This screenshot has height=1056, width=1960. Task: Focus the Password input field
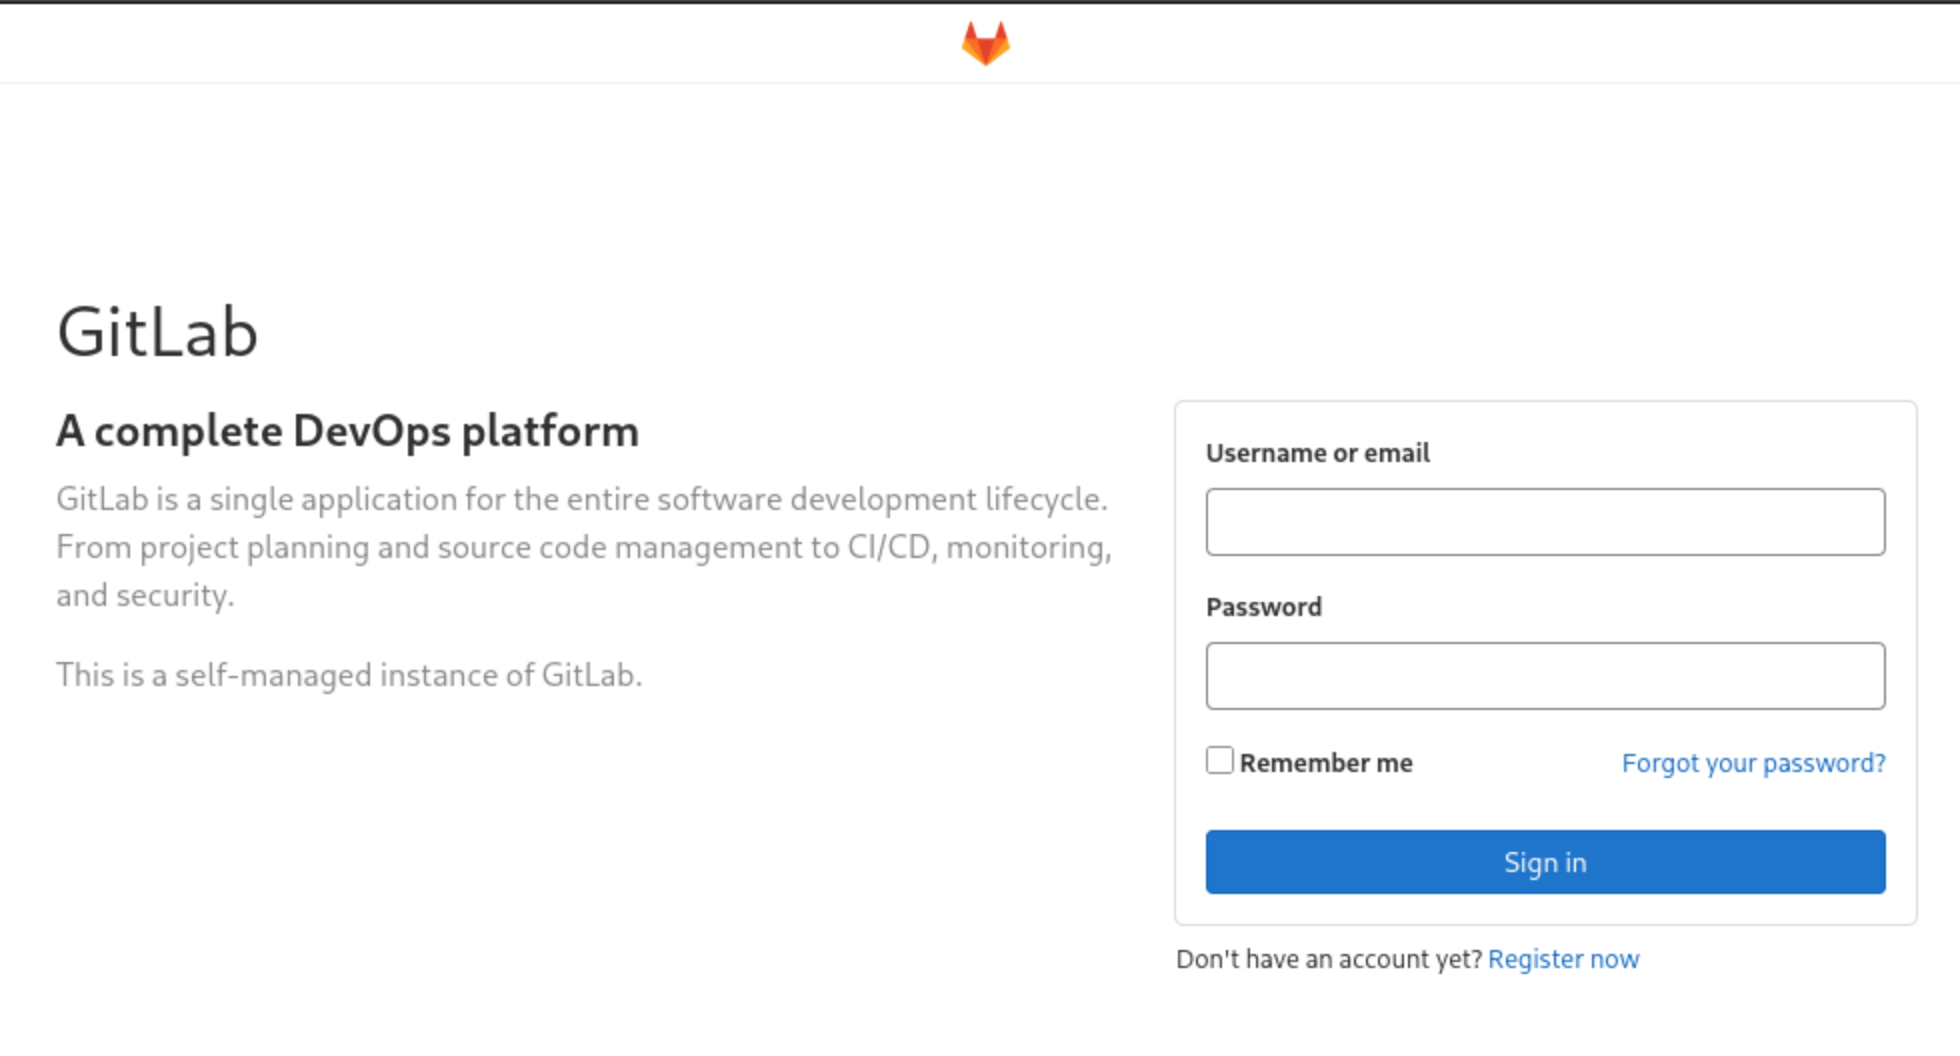[1545, 676]
